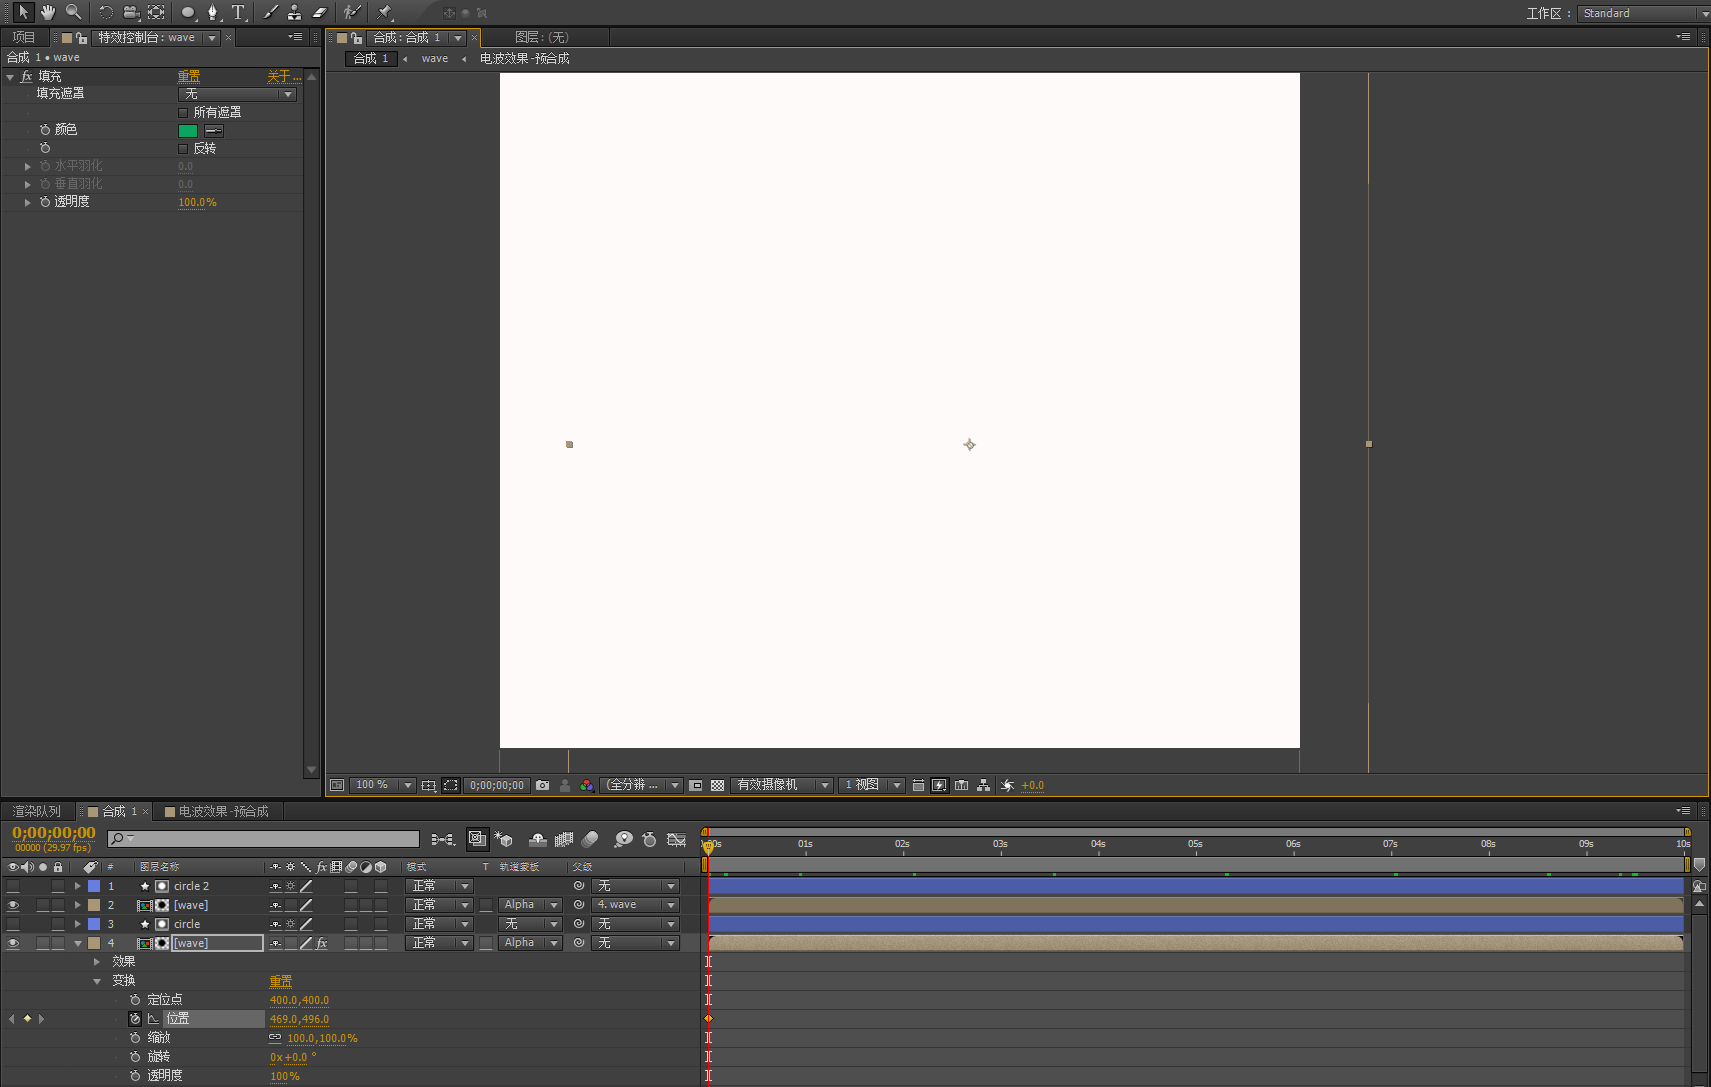1711x1087 pixels.
Task: Click the show channel RGB icon
Action: [587, 785]
